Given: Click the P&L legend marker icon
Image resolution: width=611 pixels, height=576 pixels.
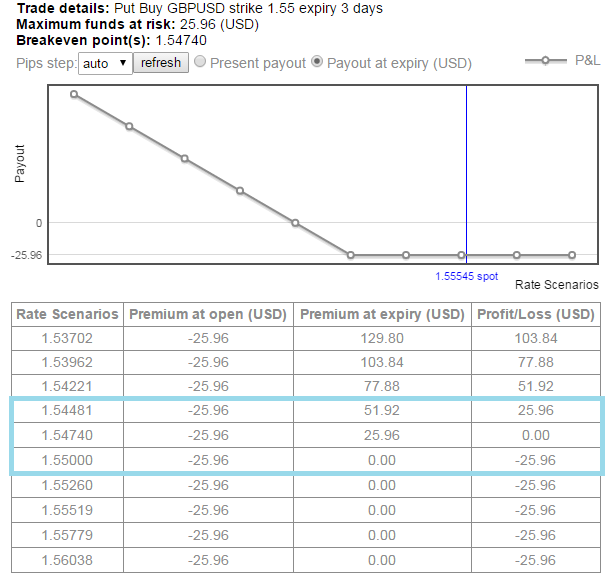Looking at the screenshot, I should tap(545, 61).
